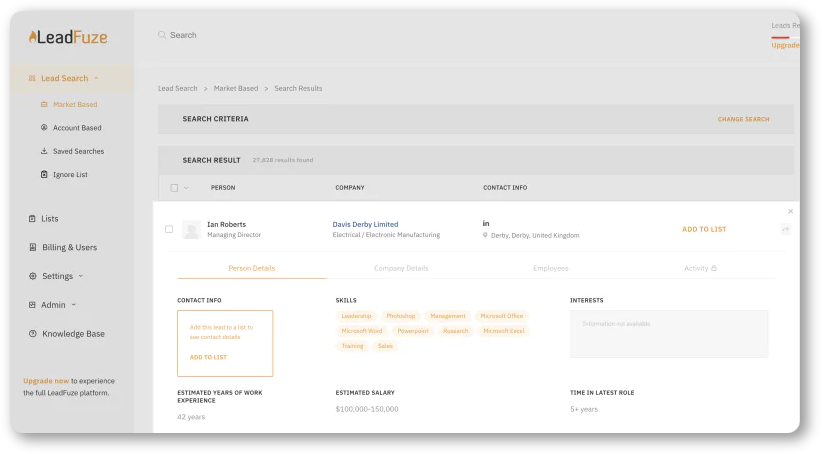Click the Photoshop skill tag
Viewport: 822px width, 454px height.
pyautogui.click(x=401, y=316)
